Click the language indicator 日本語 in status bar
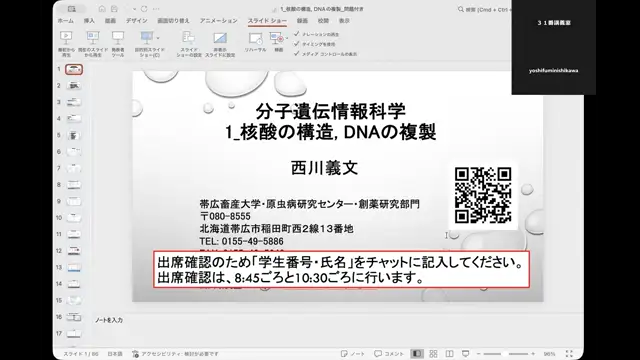Image resolution: width=640 pixels, height=360 pixels. [115, 354]
